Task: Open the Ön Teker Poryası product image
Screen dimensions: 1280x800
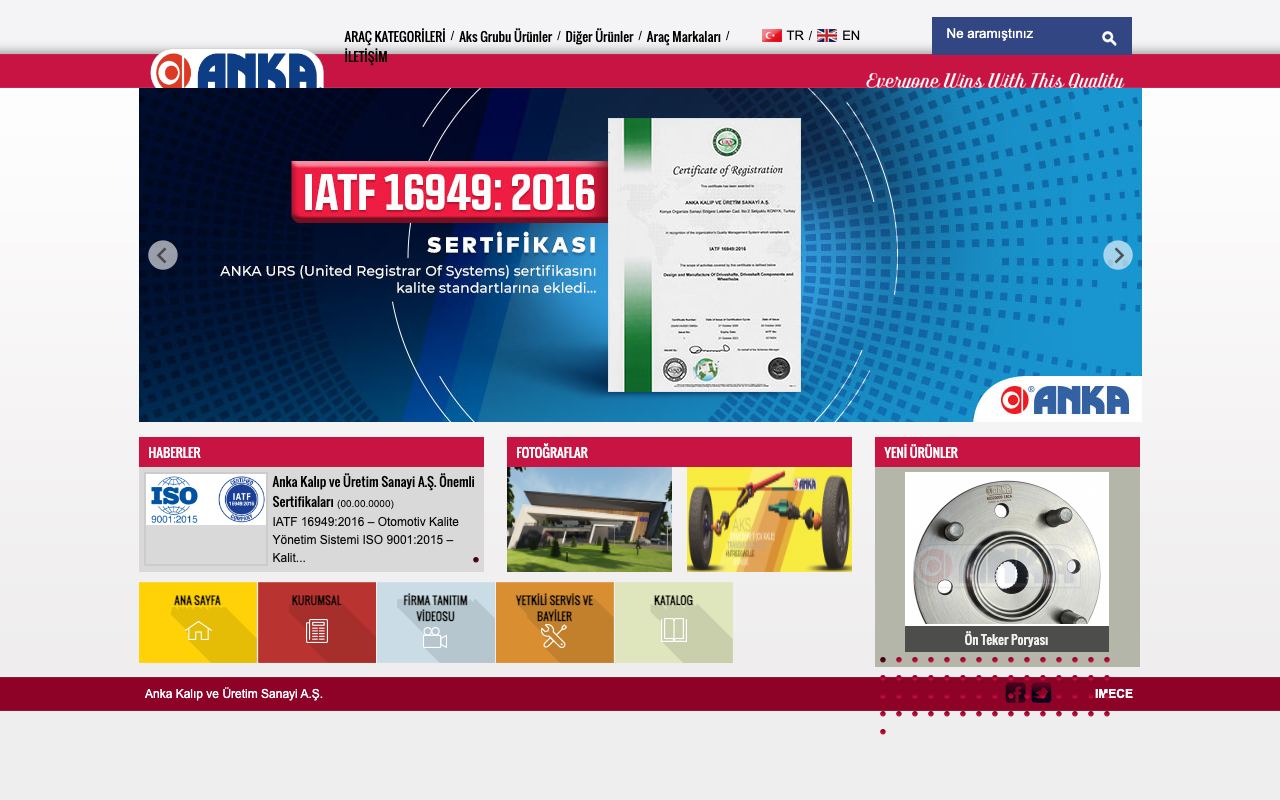Action: pos(1007,549)
